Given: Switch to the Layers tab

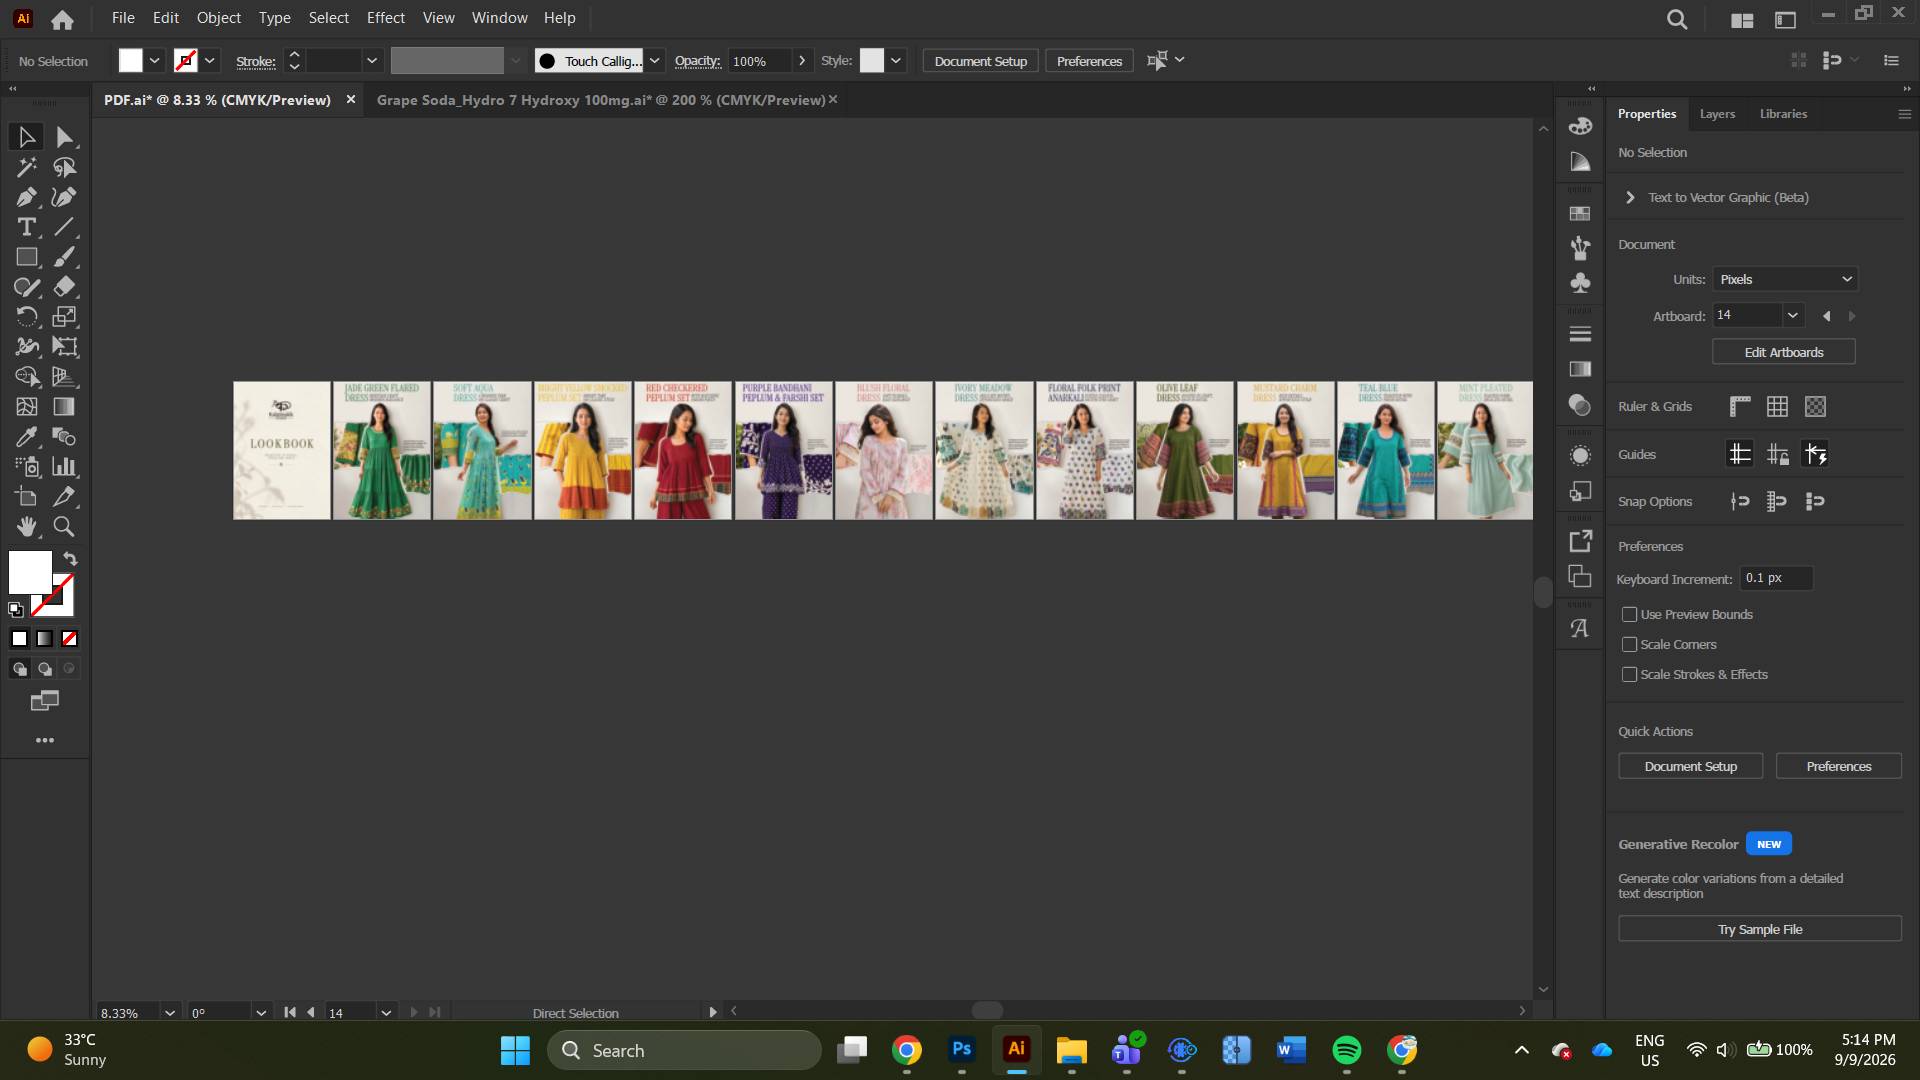Looking at the screenshot, I should (x=1717, y=114).
